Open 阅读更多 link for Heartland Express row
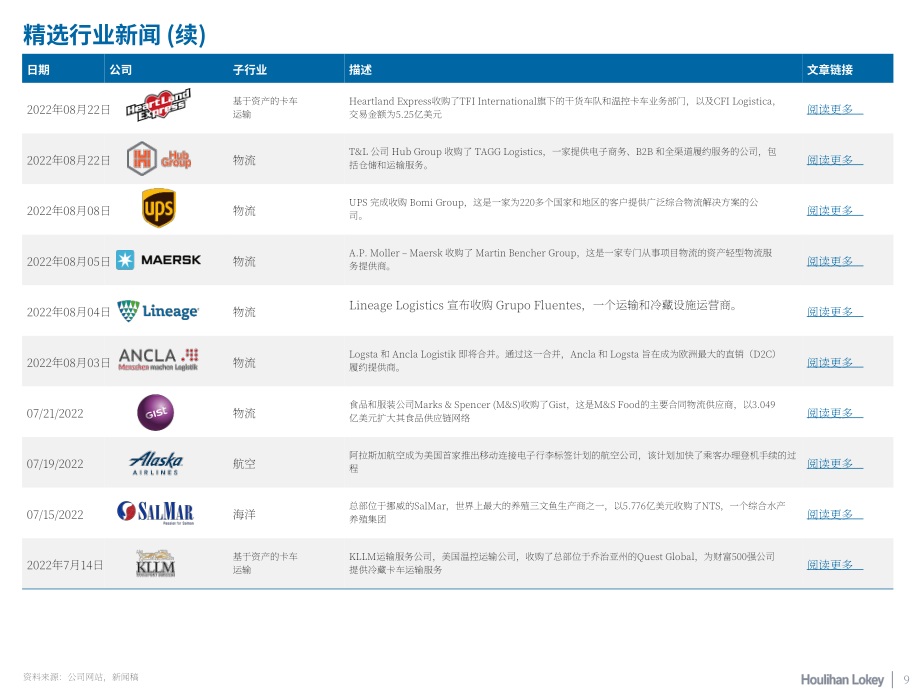 (x=834, y=109)
